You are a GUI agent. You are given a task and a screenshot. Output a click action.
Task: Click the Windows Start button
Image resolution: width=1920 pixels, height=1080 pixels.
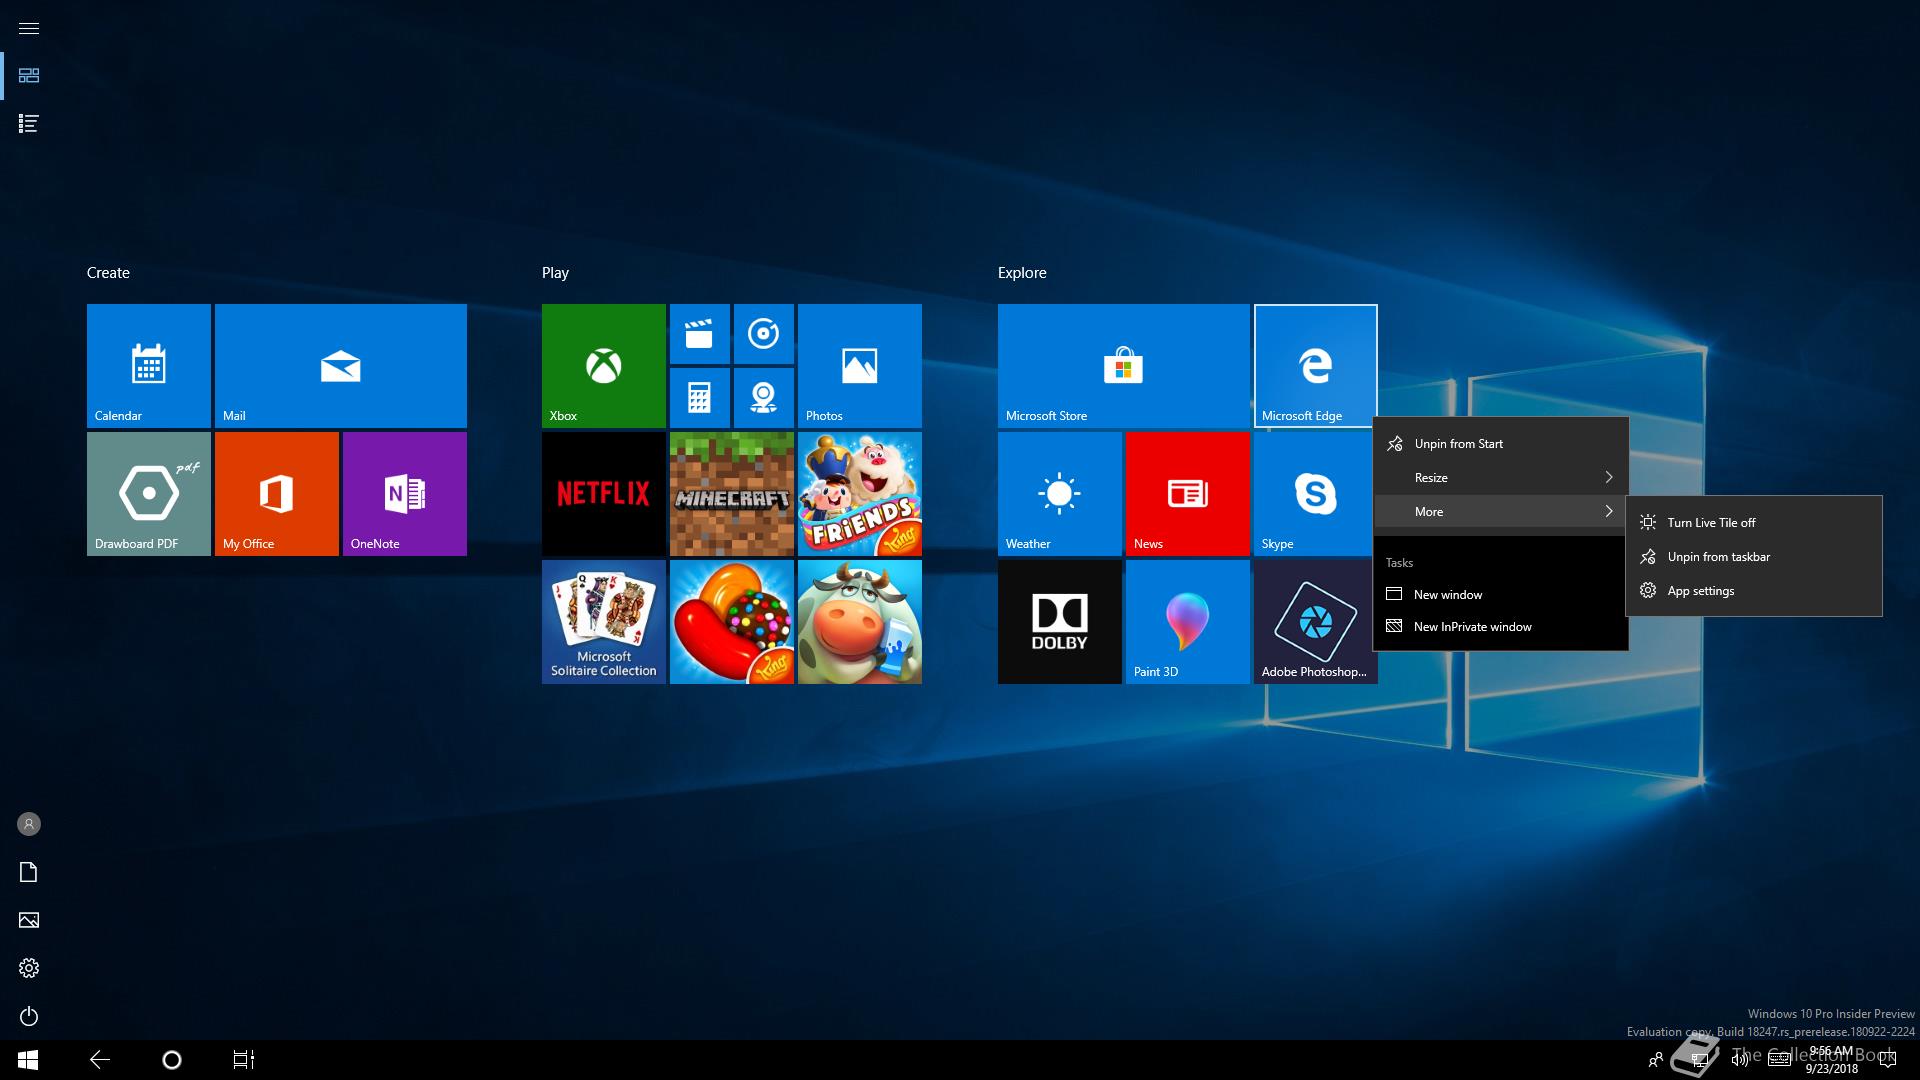coord(28,1060)
